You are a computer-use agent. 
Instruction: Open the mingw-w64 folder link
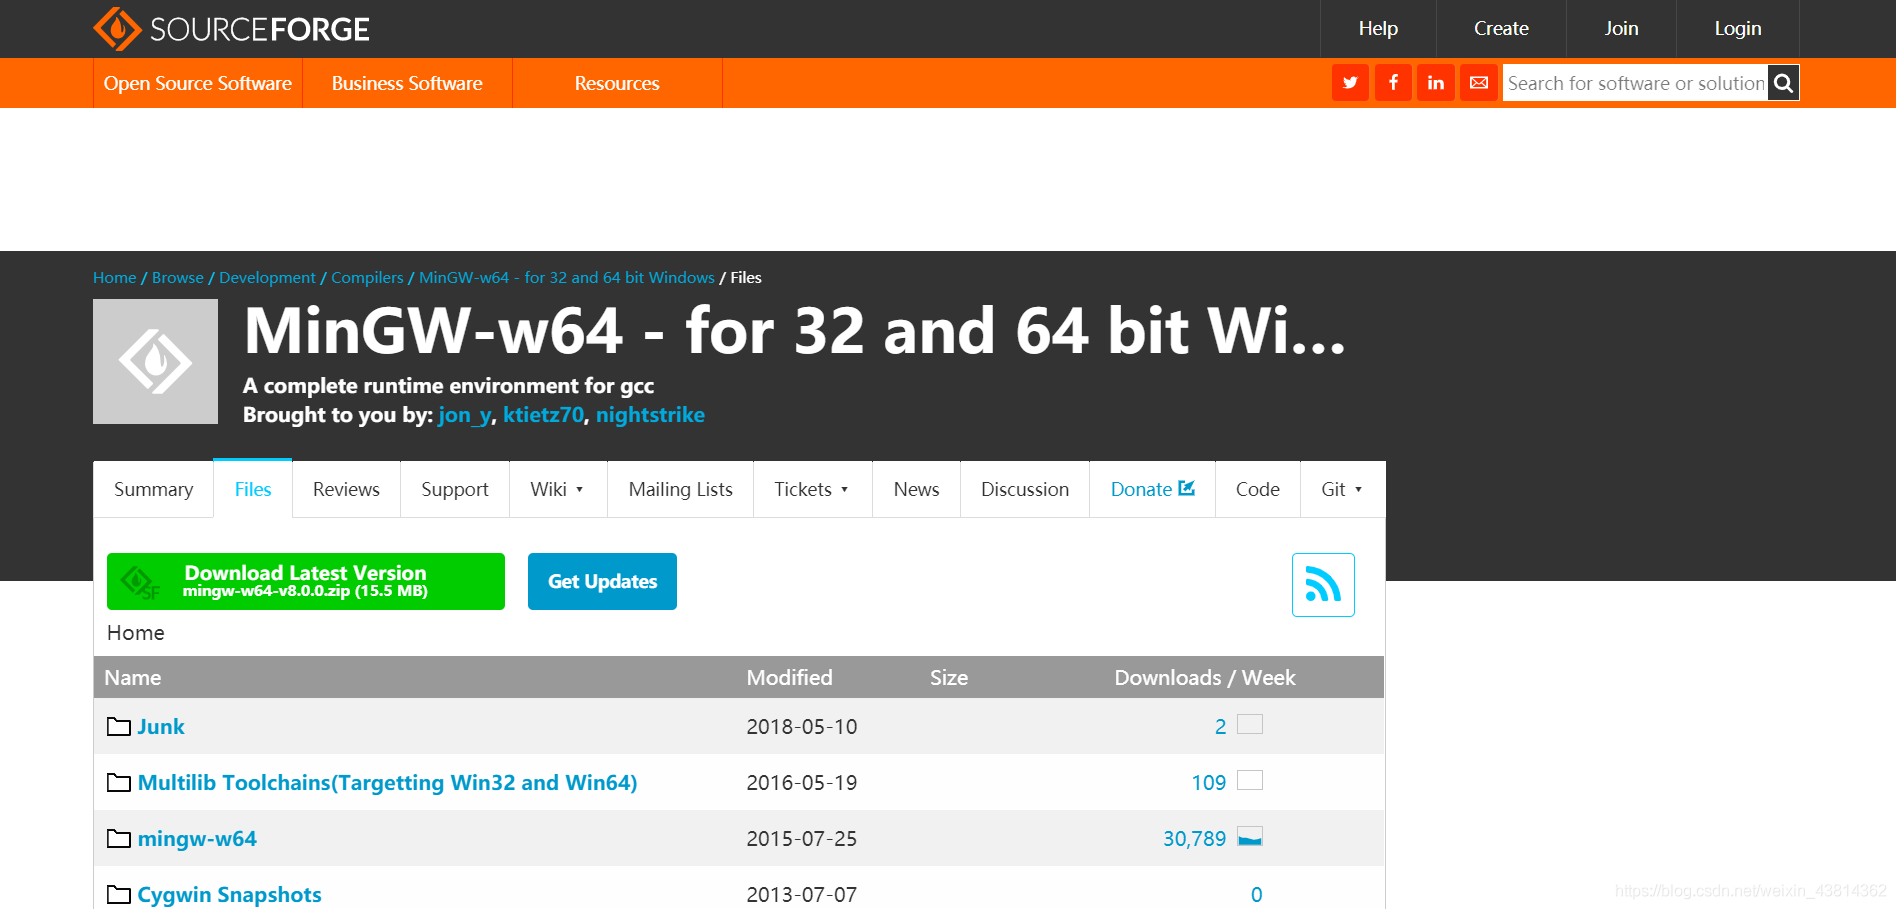pyautogui.click(x=197, y=839)
